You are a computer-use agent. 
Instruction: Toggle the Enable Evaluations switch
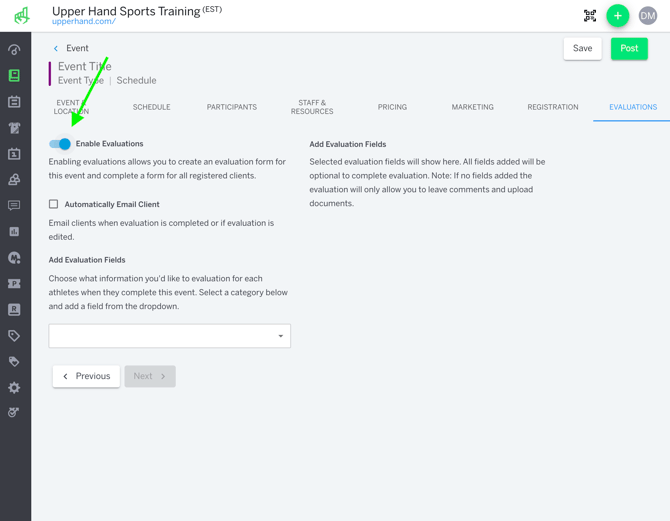point(60,144)
